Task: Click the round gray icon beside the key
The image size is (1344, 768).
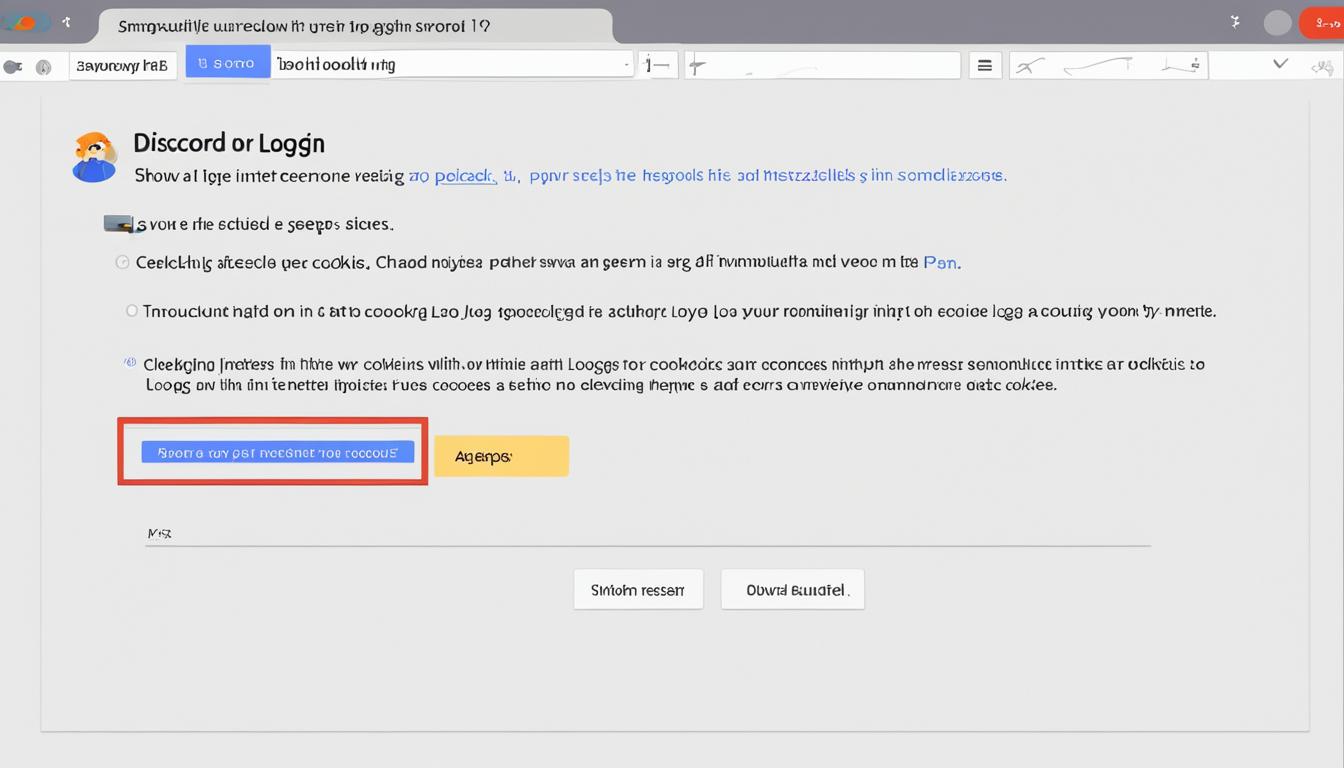Action: pyautogui.click(x=43, y=67)
